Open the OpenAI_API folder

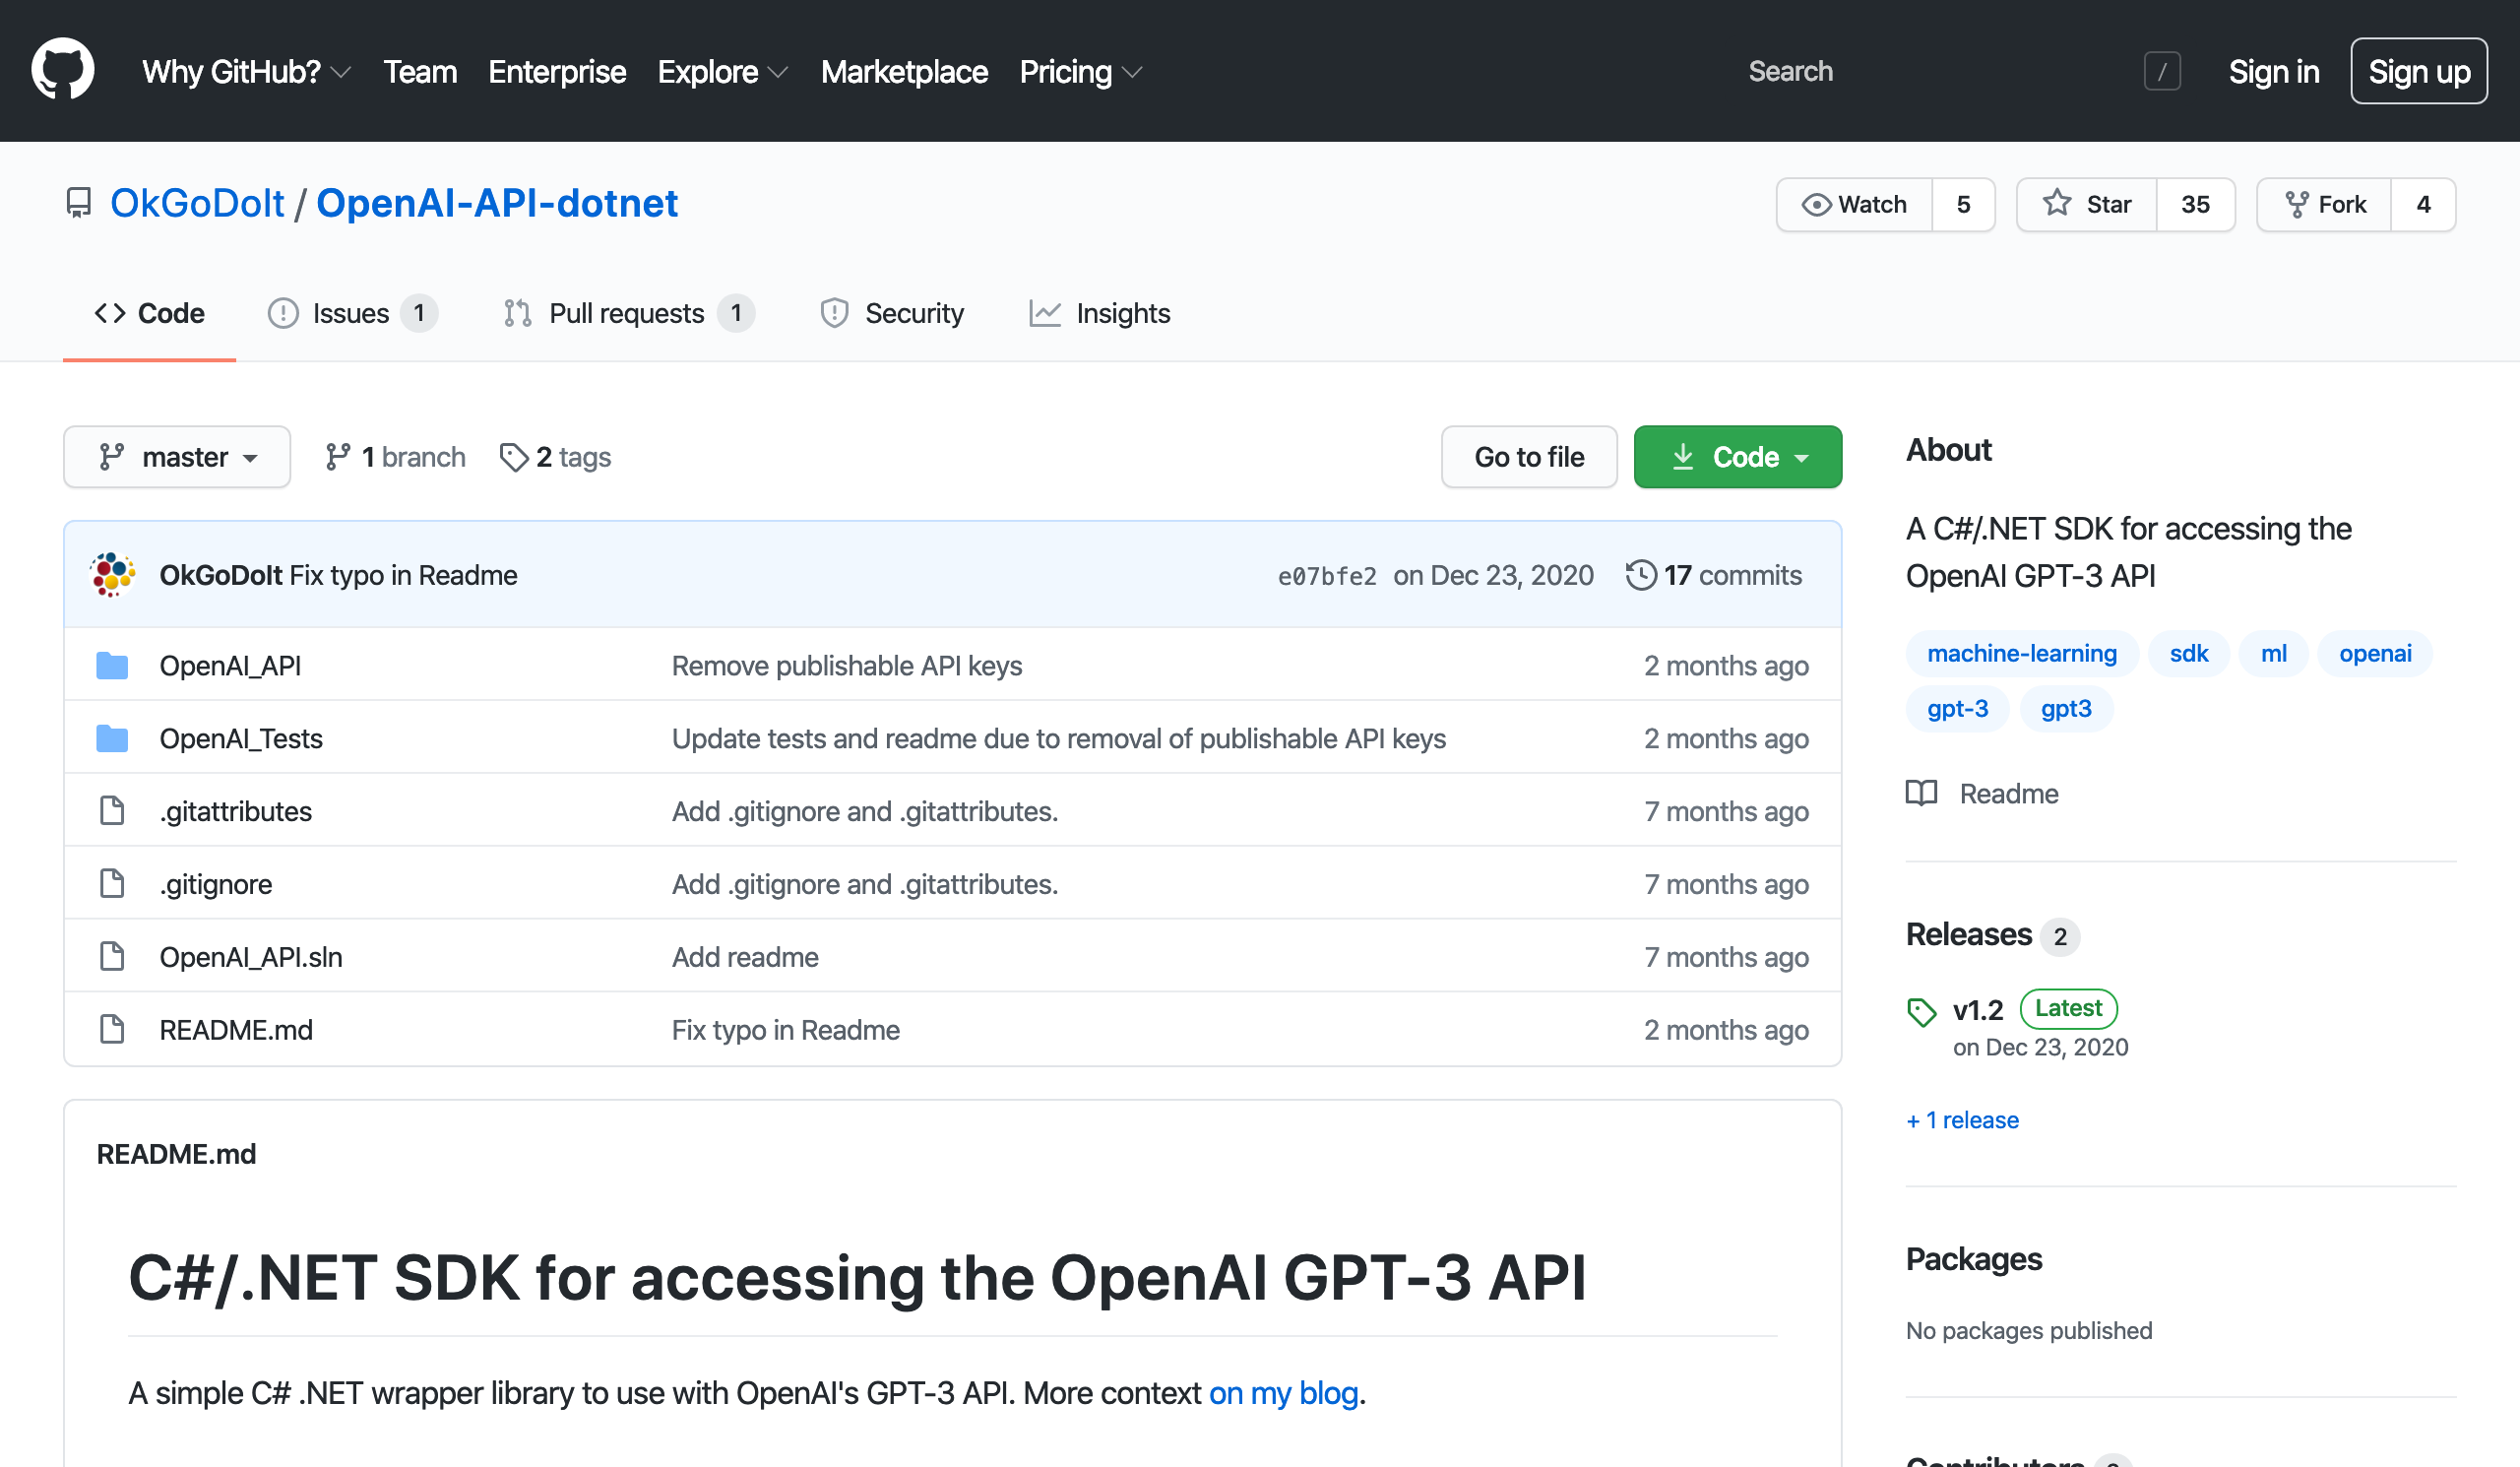230,664
